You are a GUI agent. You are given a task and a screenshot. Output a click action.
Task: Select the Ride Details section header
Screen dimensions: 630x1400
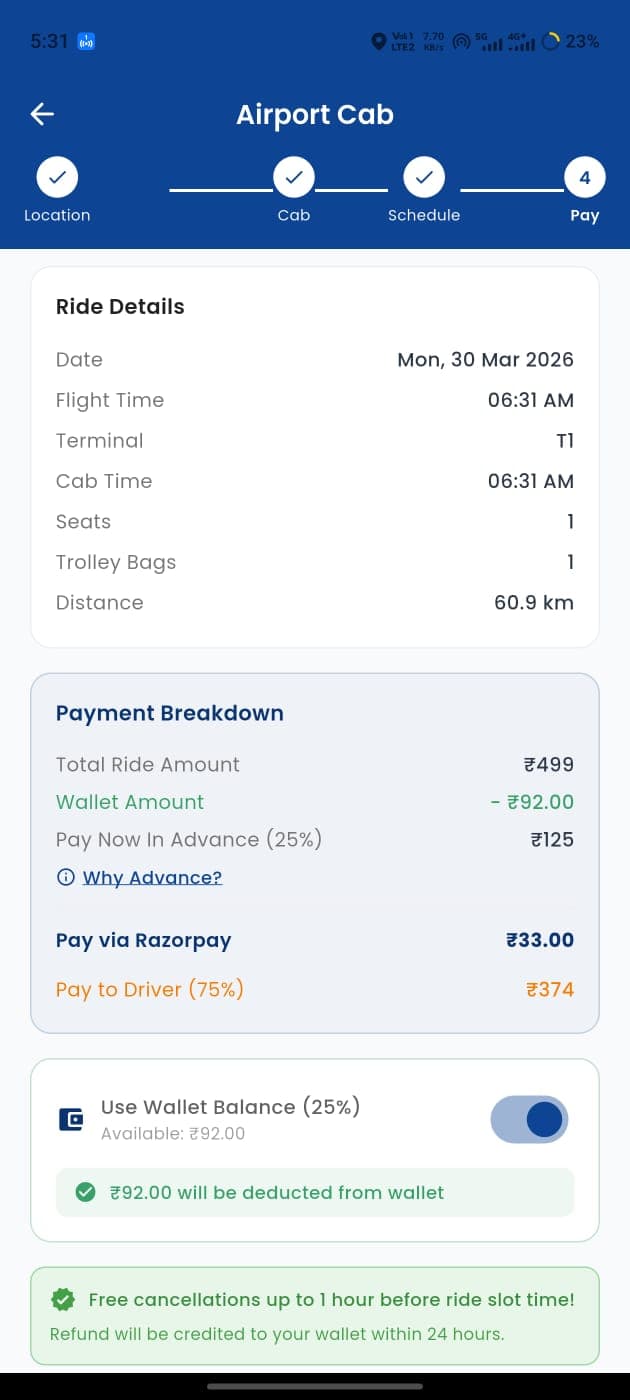119,307
